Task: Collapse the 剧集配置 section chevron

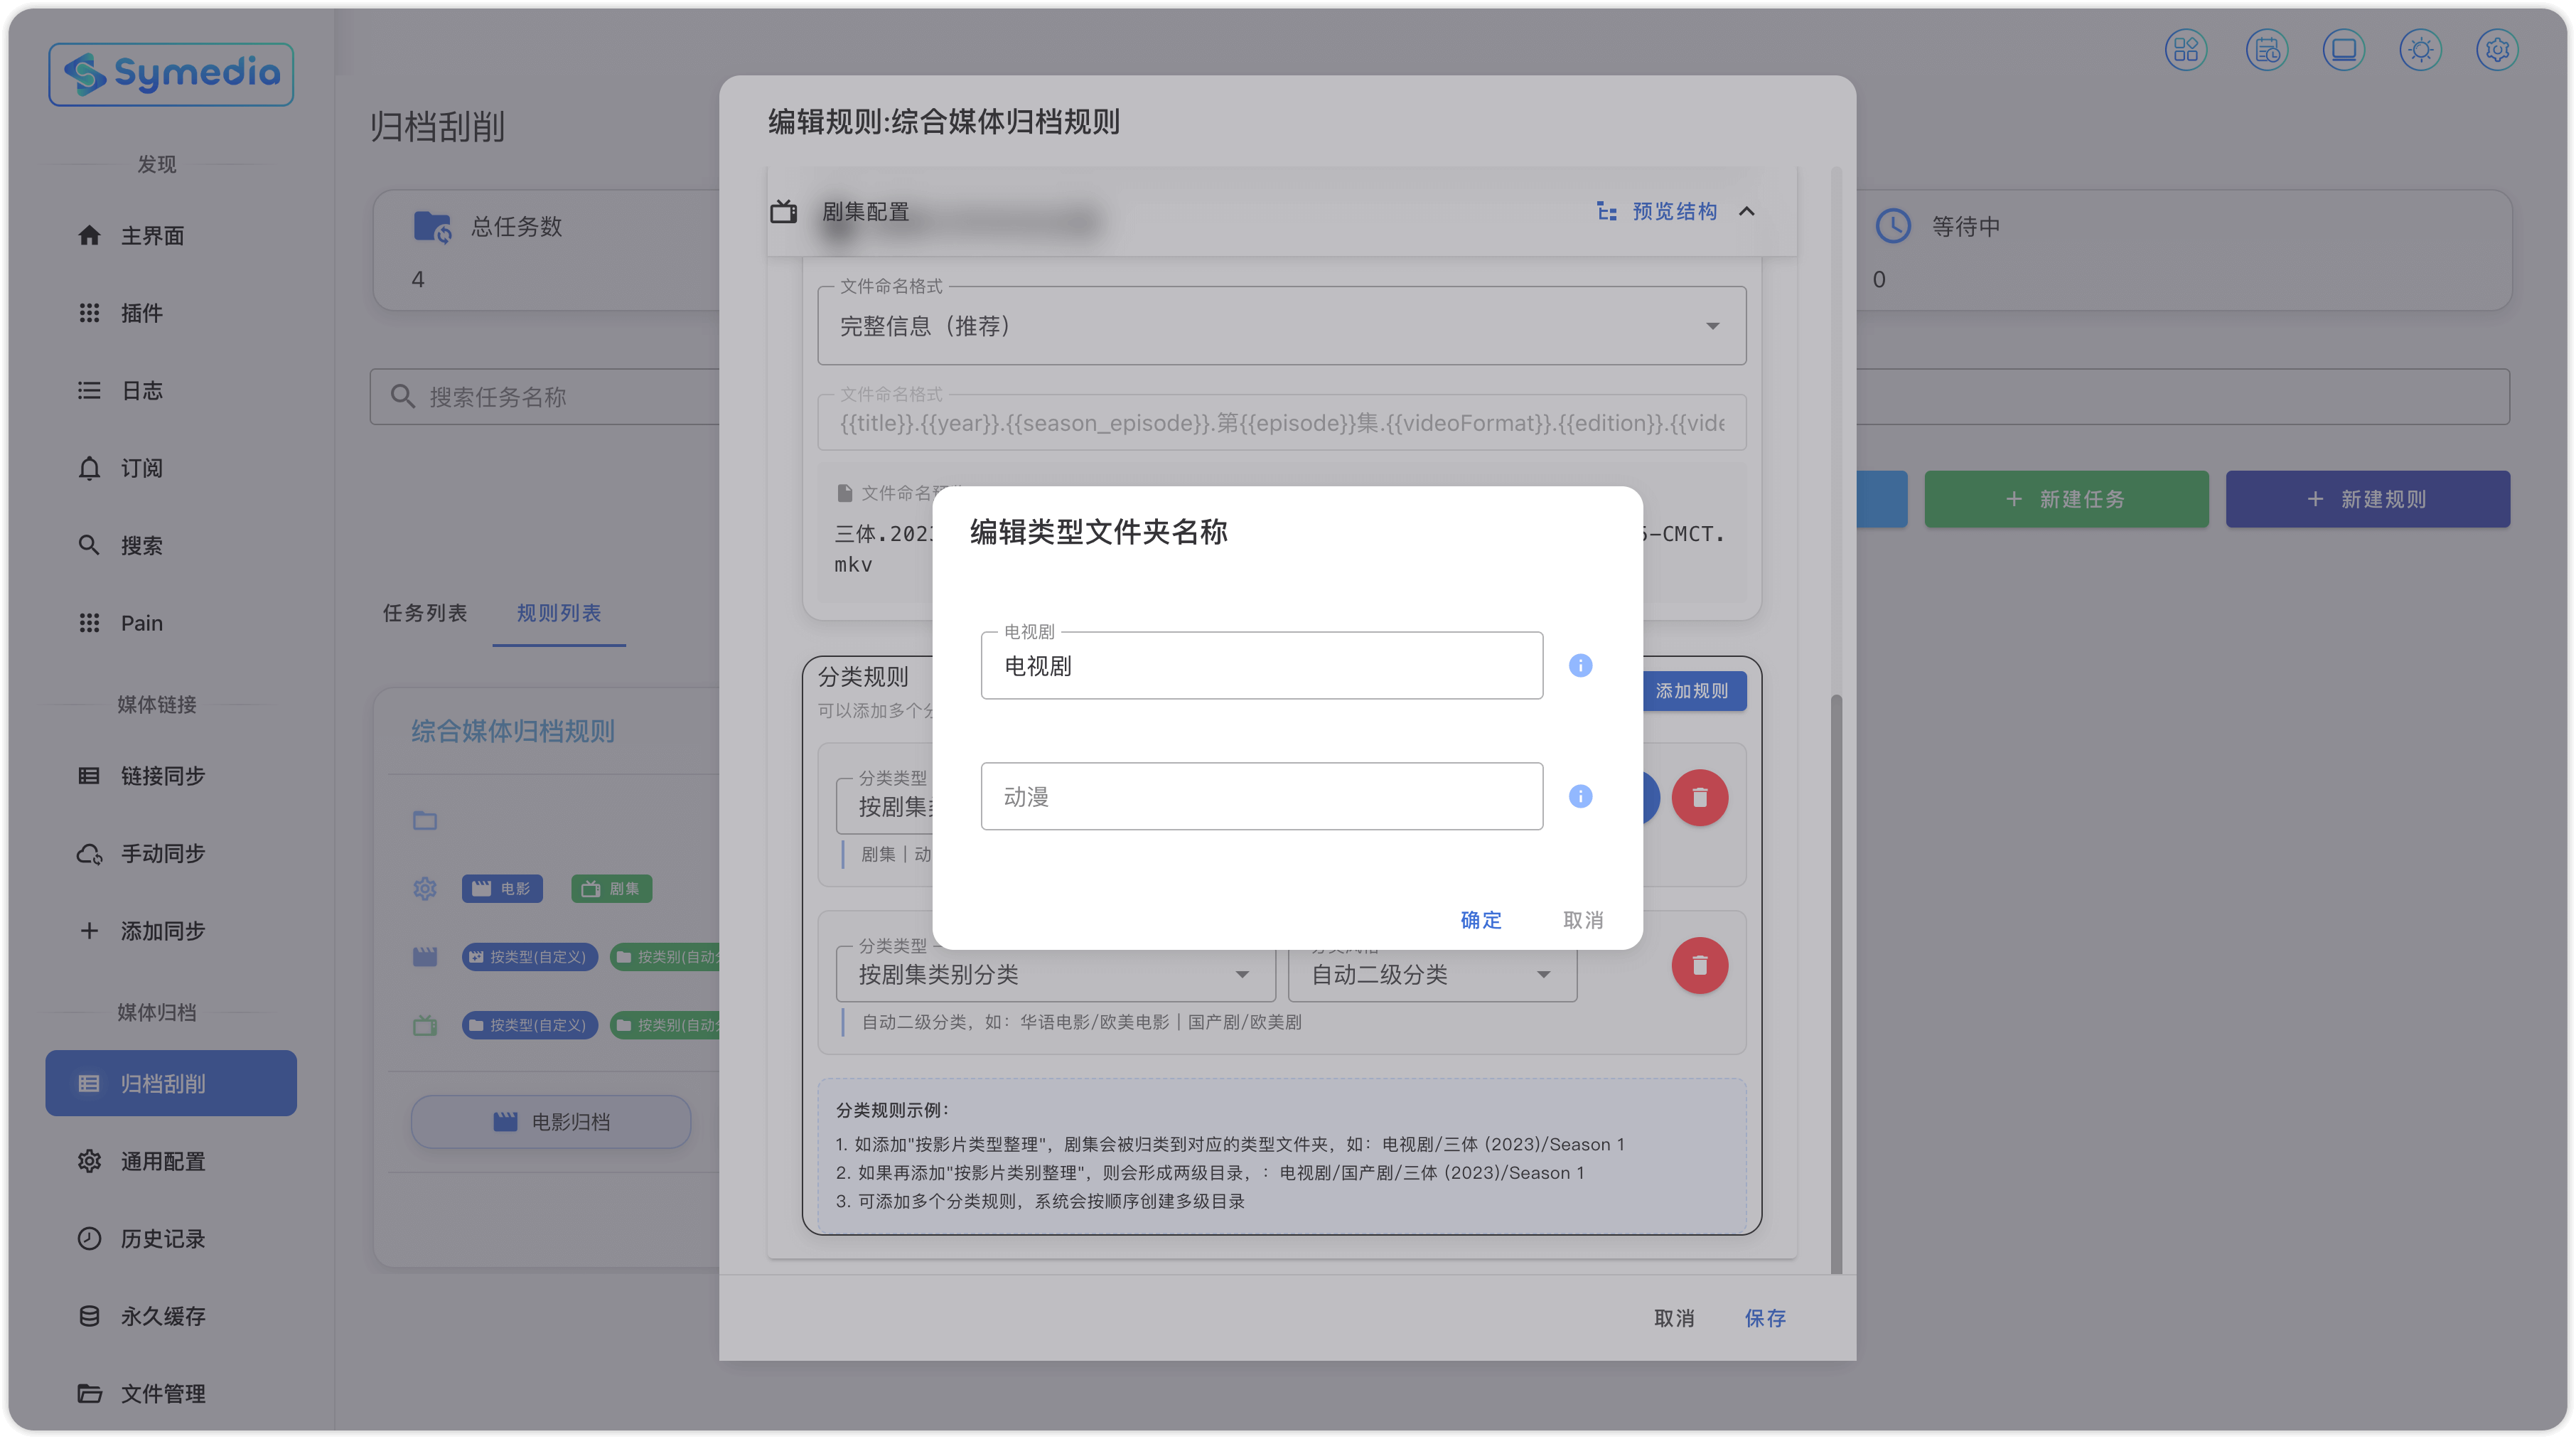Action: [x=1747, y=211]
